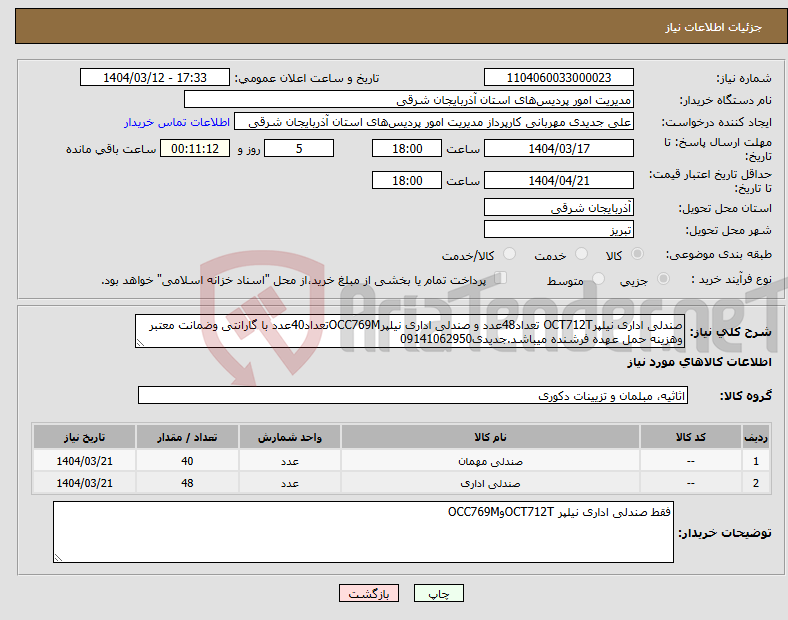Click the price validity time field 18:00
The height and width of the screenshot is (620, 788).
pyautogui.click(x=407, y=180)
